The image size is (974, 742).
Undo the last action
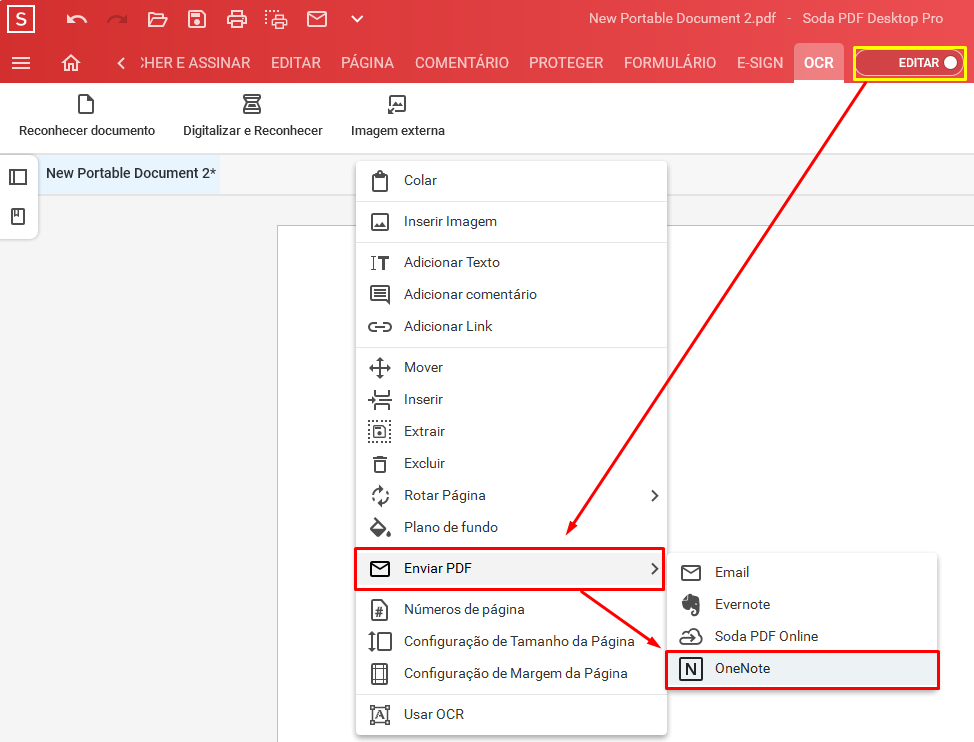[x=76, y=19]
